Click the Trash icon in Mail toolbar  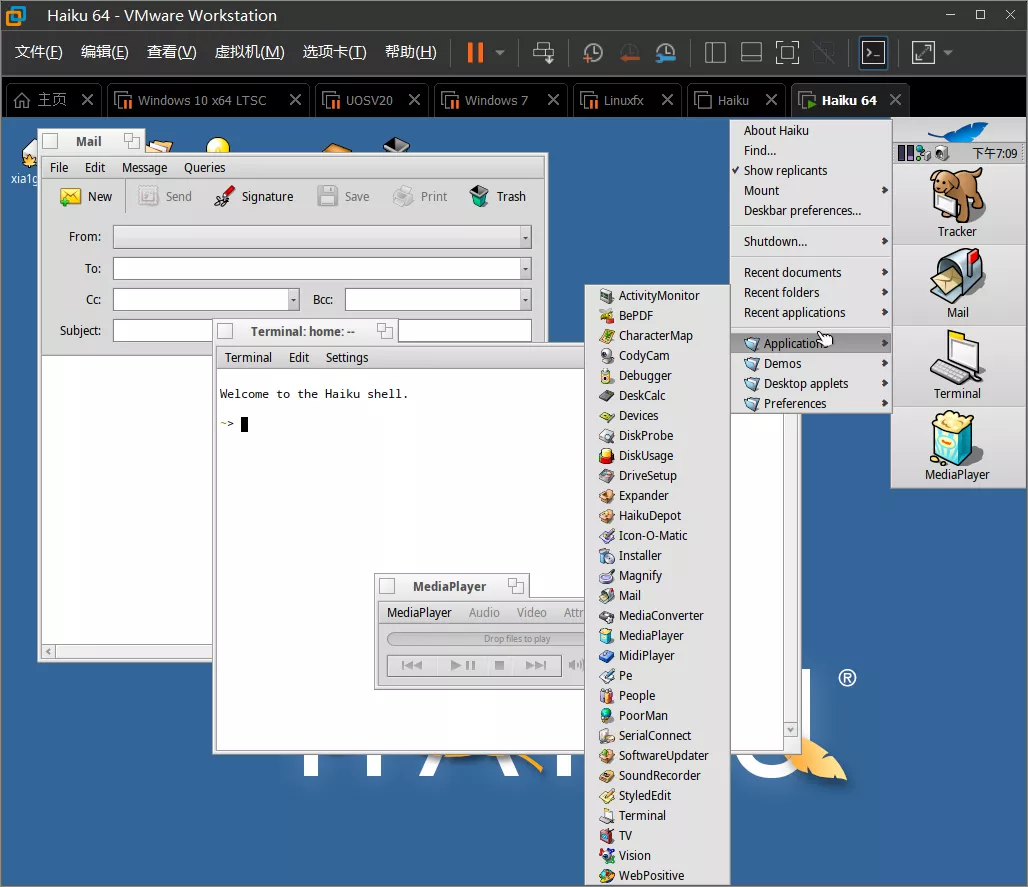click(x=480, y=197)
